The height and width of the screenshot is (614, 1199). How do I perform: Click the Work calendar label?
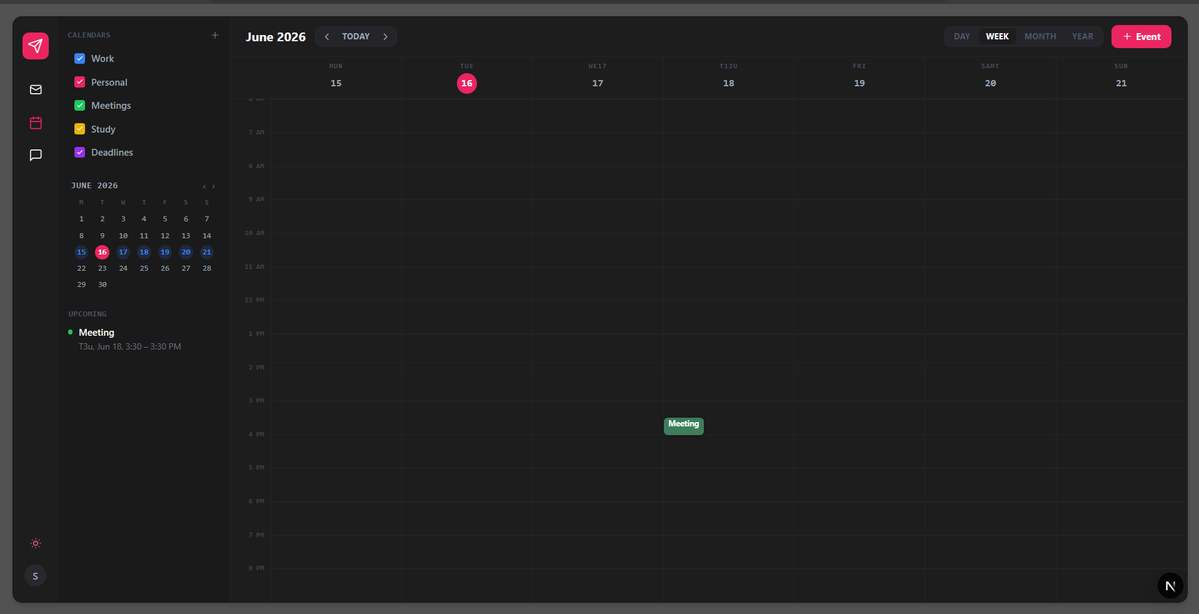[102, 58]
